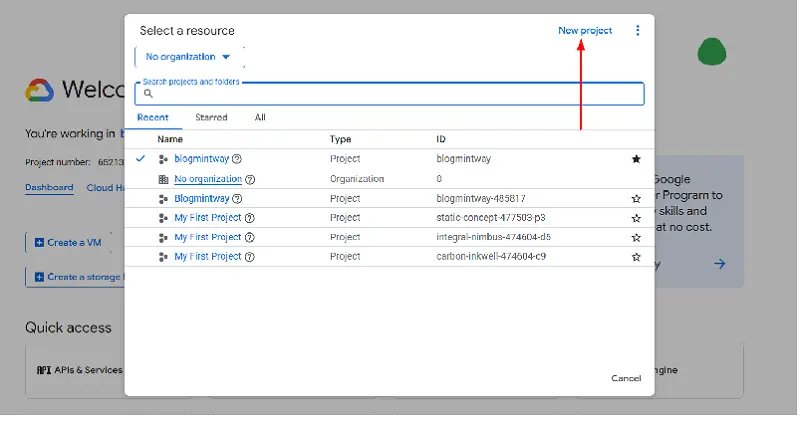Click the New project link
The image size is (800, 421).
point(585,31)
